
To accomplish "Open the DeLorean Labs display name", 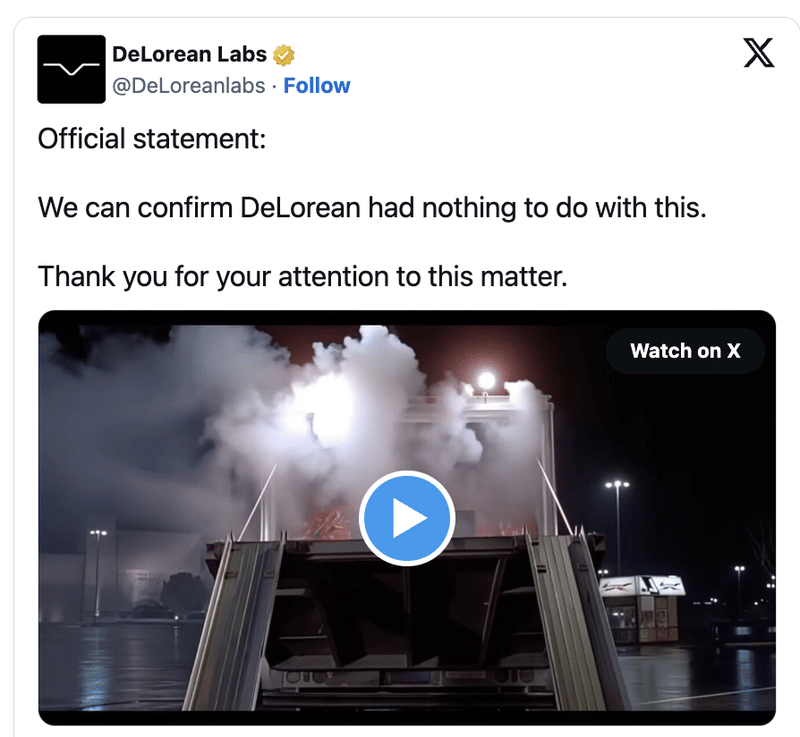I will [189, 54].
